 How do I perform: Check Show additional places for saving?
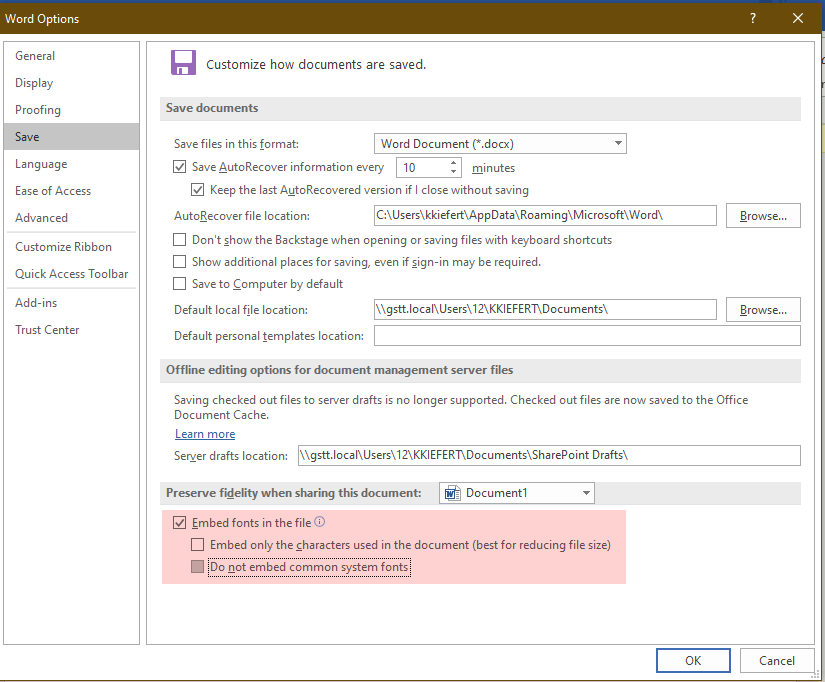179,262
